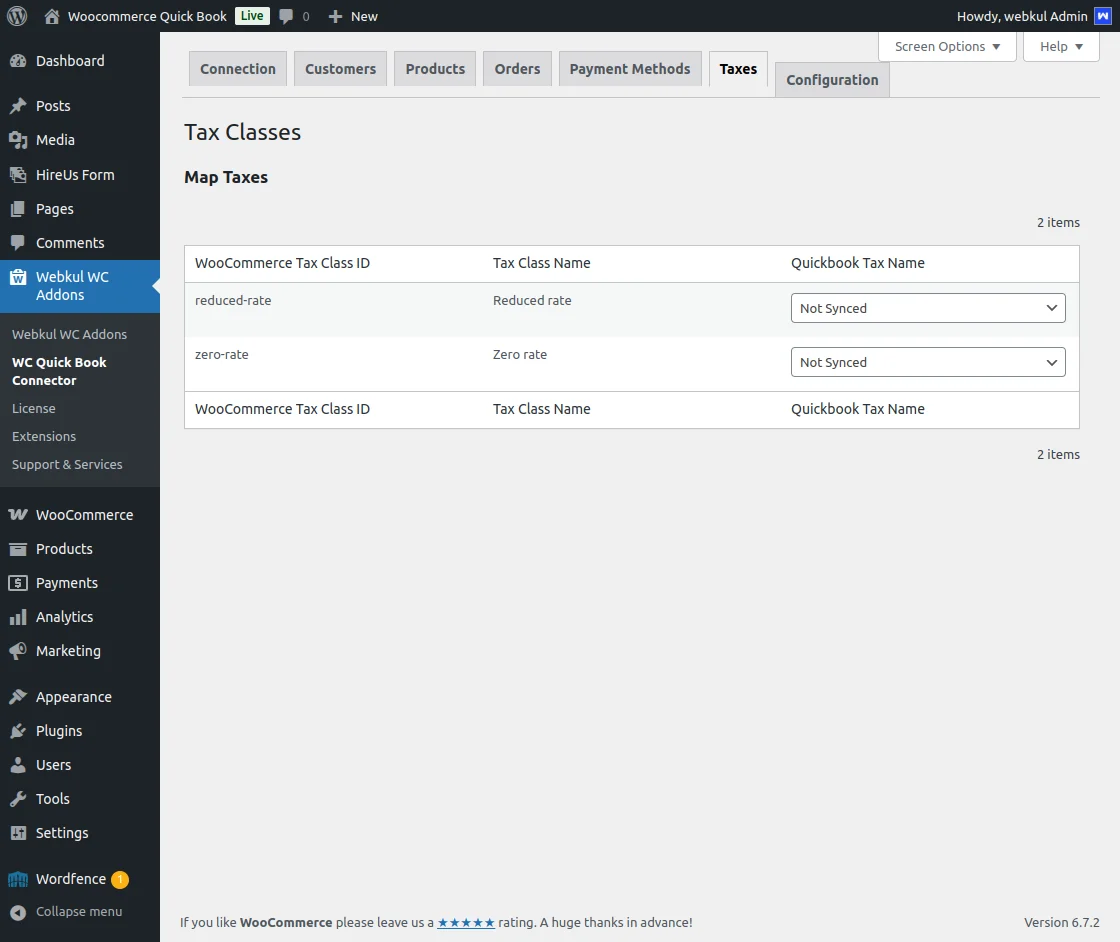Click the WooCommerce sidebar icon
The image size is (1120, 942).
(21, 514)
